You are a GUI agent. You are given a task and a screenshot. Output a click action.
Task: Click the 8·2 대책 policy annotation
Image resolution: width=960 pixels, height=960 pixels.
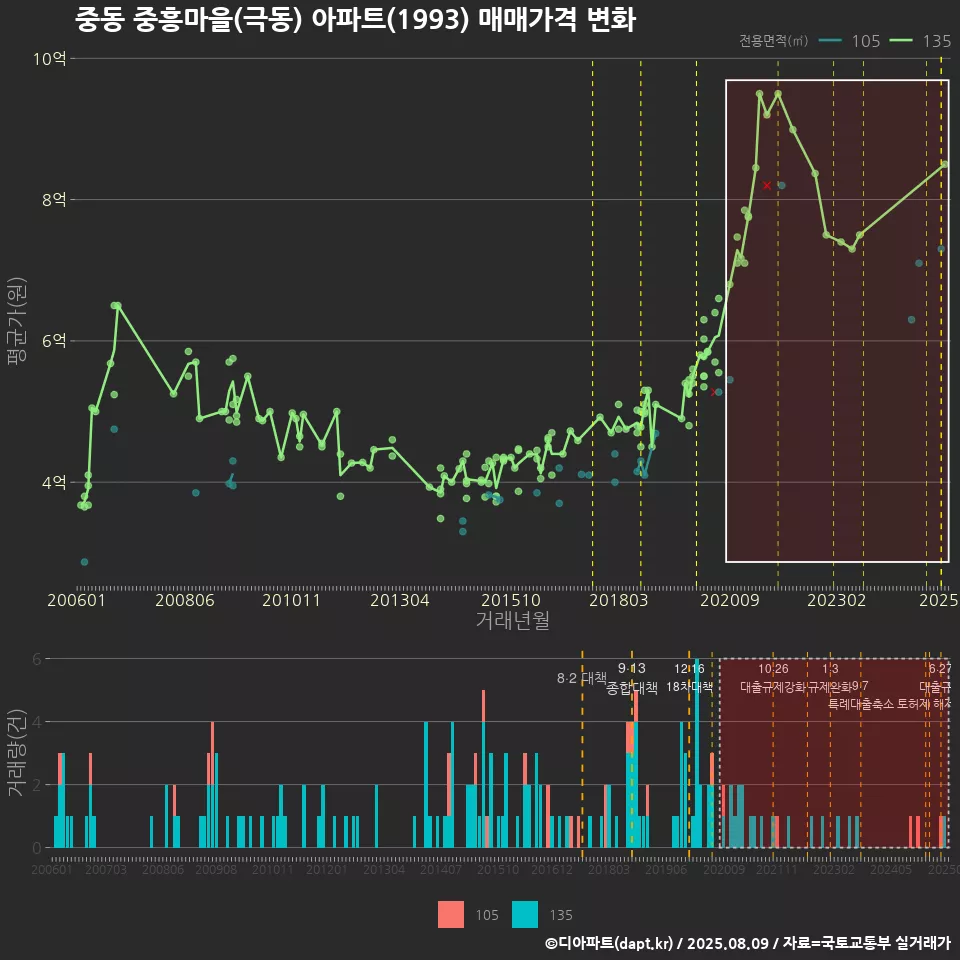click(582, 678)
